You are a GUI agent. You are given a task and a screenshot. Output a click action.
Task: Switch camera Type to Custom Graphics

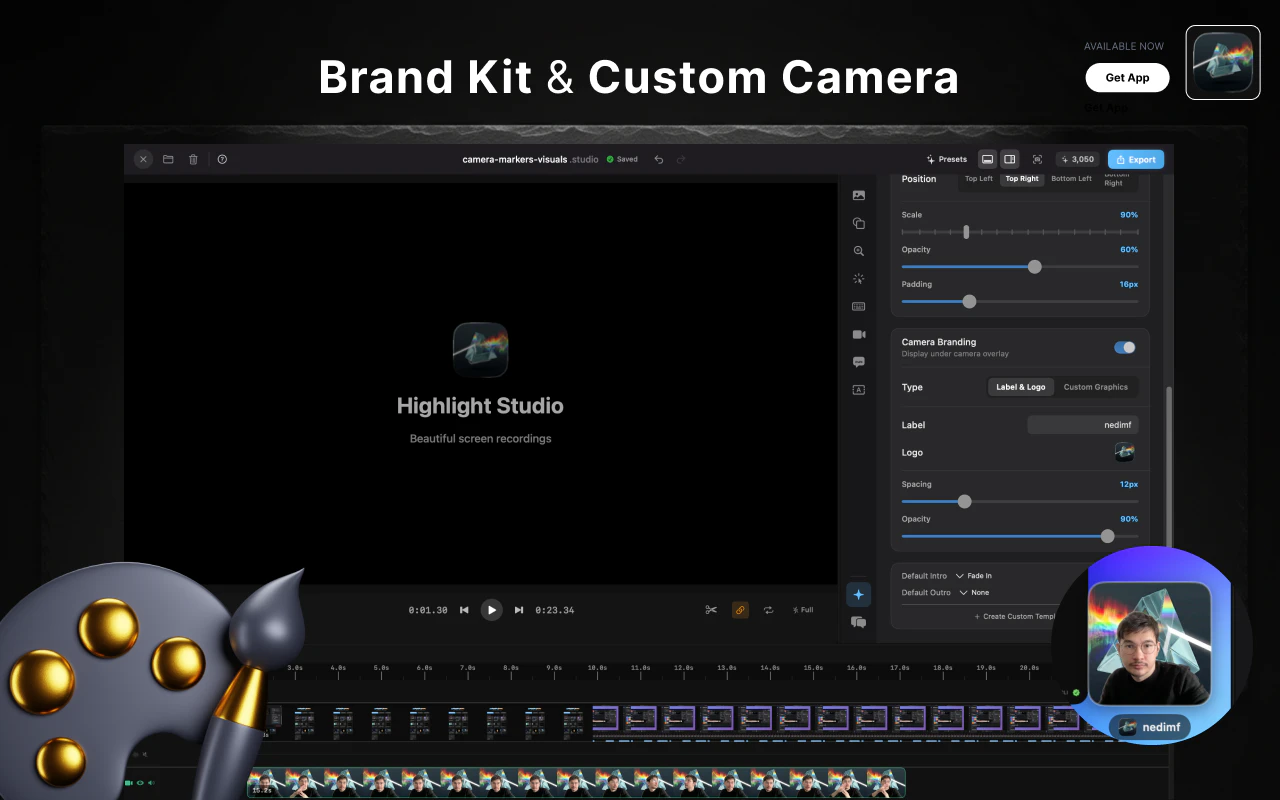coord(1096,387)
